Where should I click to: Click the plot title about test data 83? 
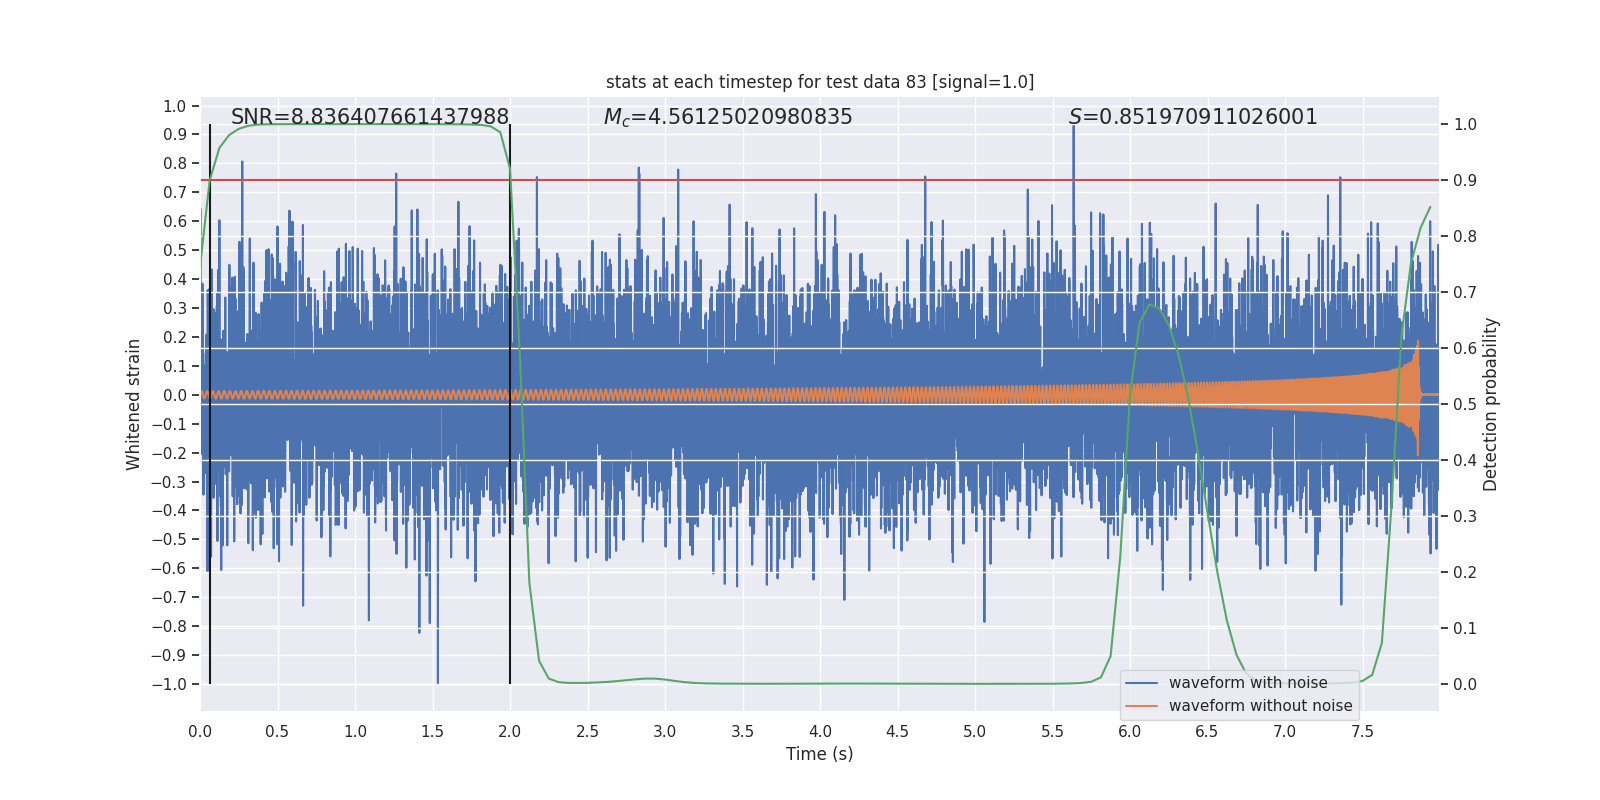click(x=820, y=82)
